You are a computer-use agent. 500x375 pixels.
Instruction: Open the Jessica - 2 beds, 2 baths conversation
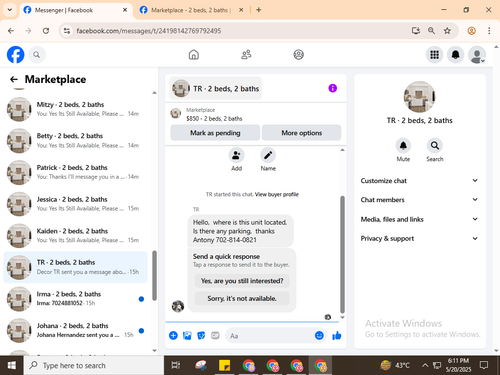pyautogui.click(x=75, y=204)
